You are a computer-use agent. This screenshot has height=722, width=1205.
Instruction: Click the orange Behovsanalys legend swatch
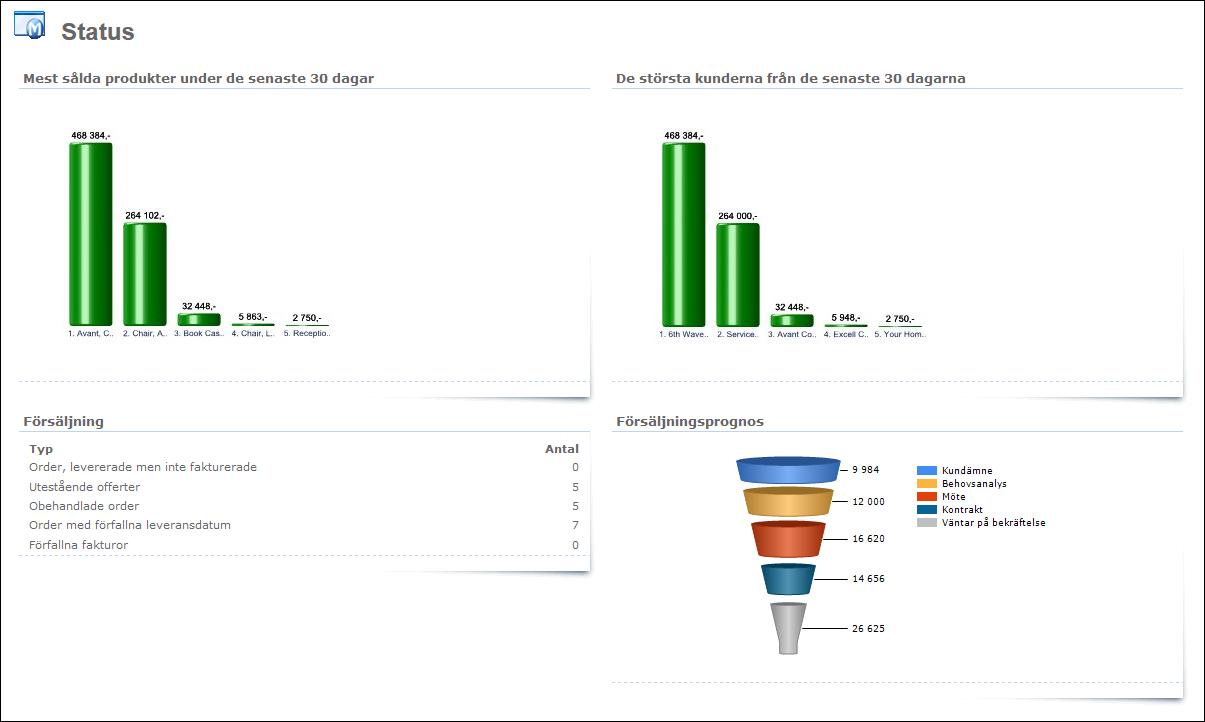point(927,483)
